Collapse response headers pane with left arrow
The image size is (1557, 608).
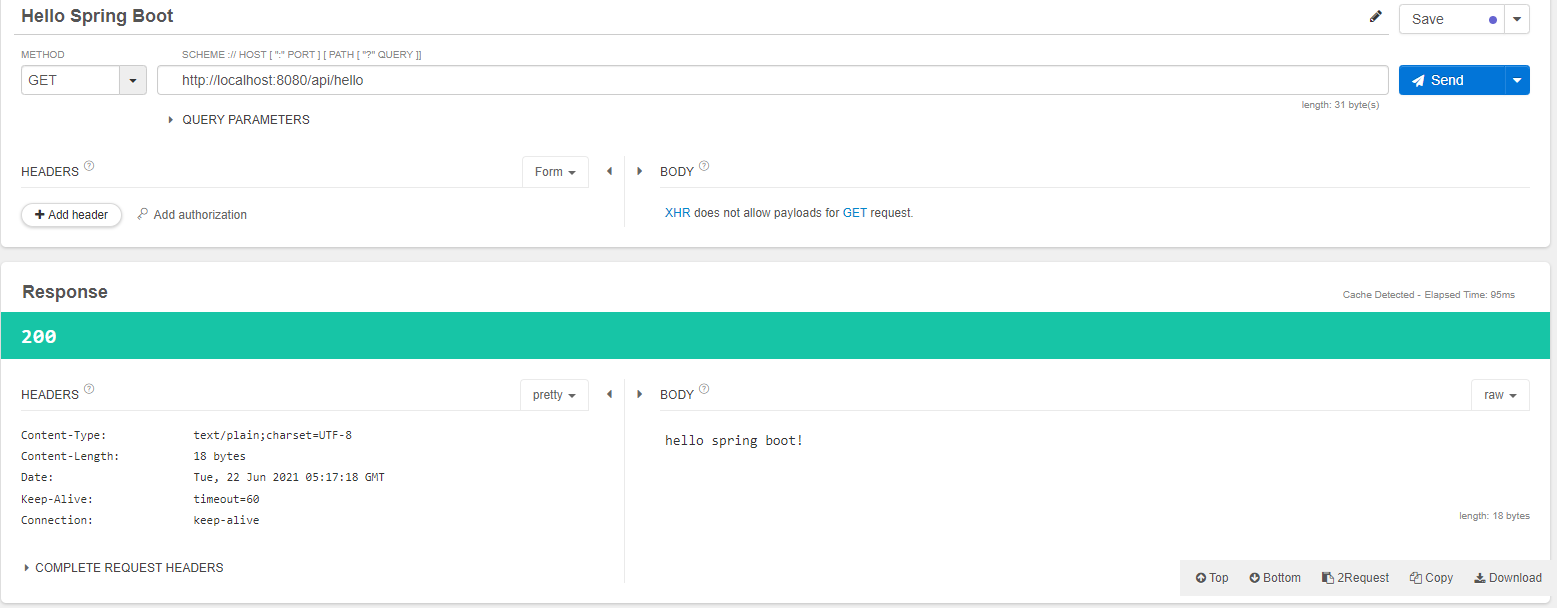point(609,395)
